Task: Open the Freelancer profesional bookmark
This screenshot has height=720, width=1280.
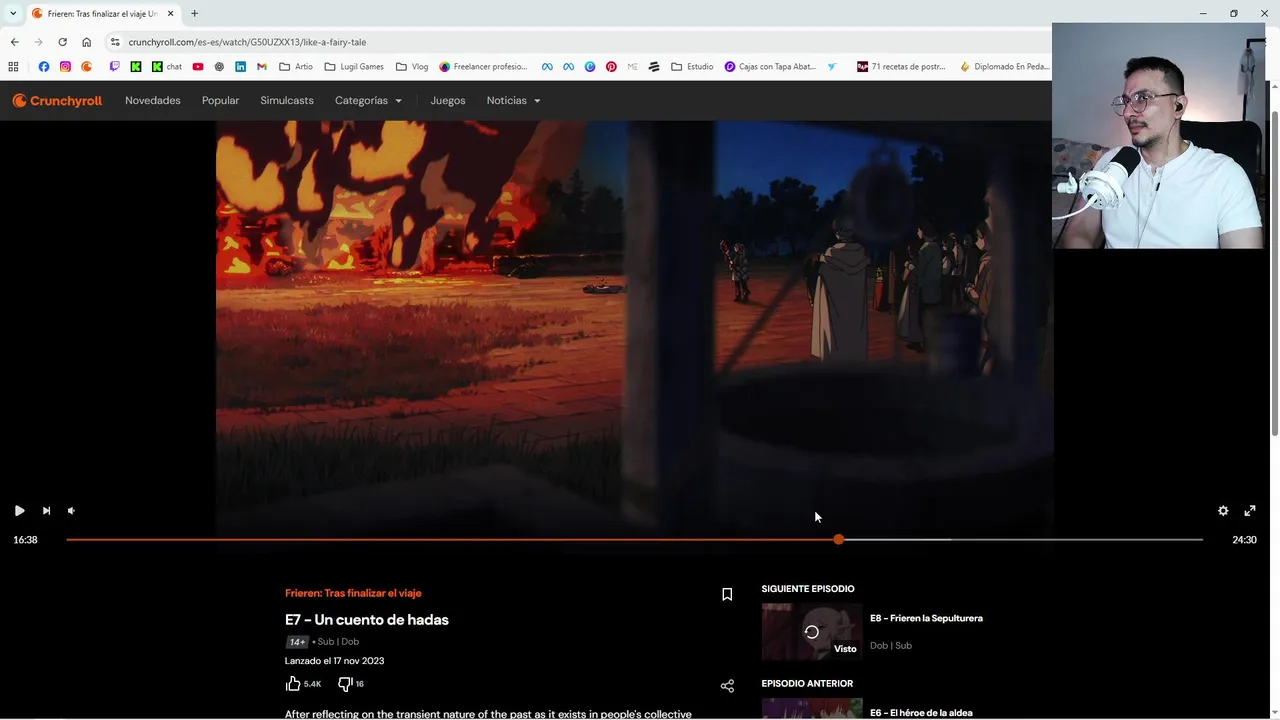Action: pos(483,67)
